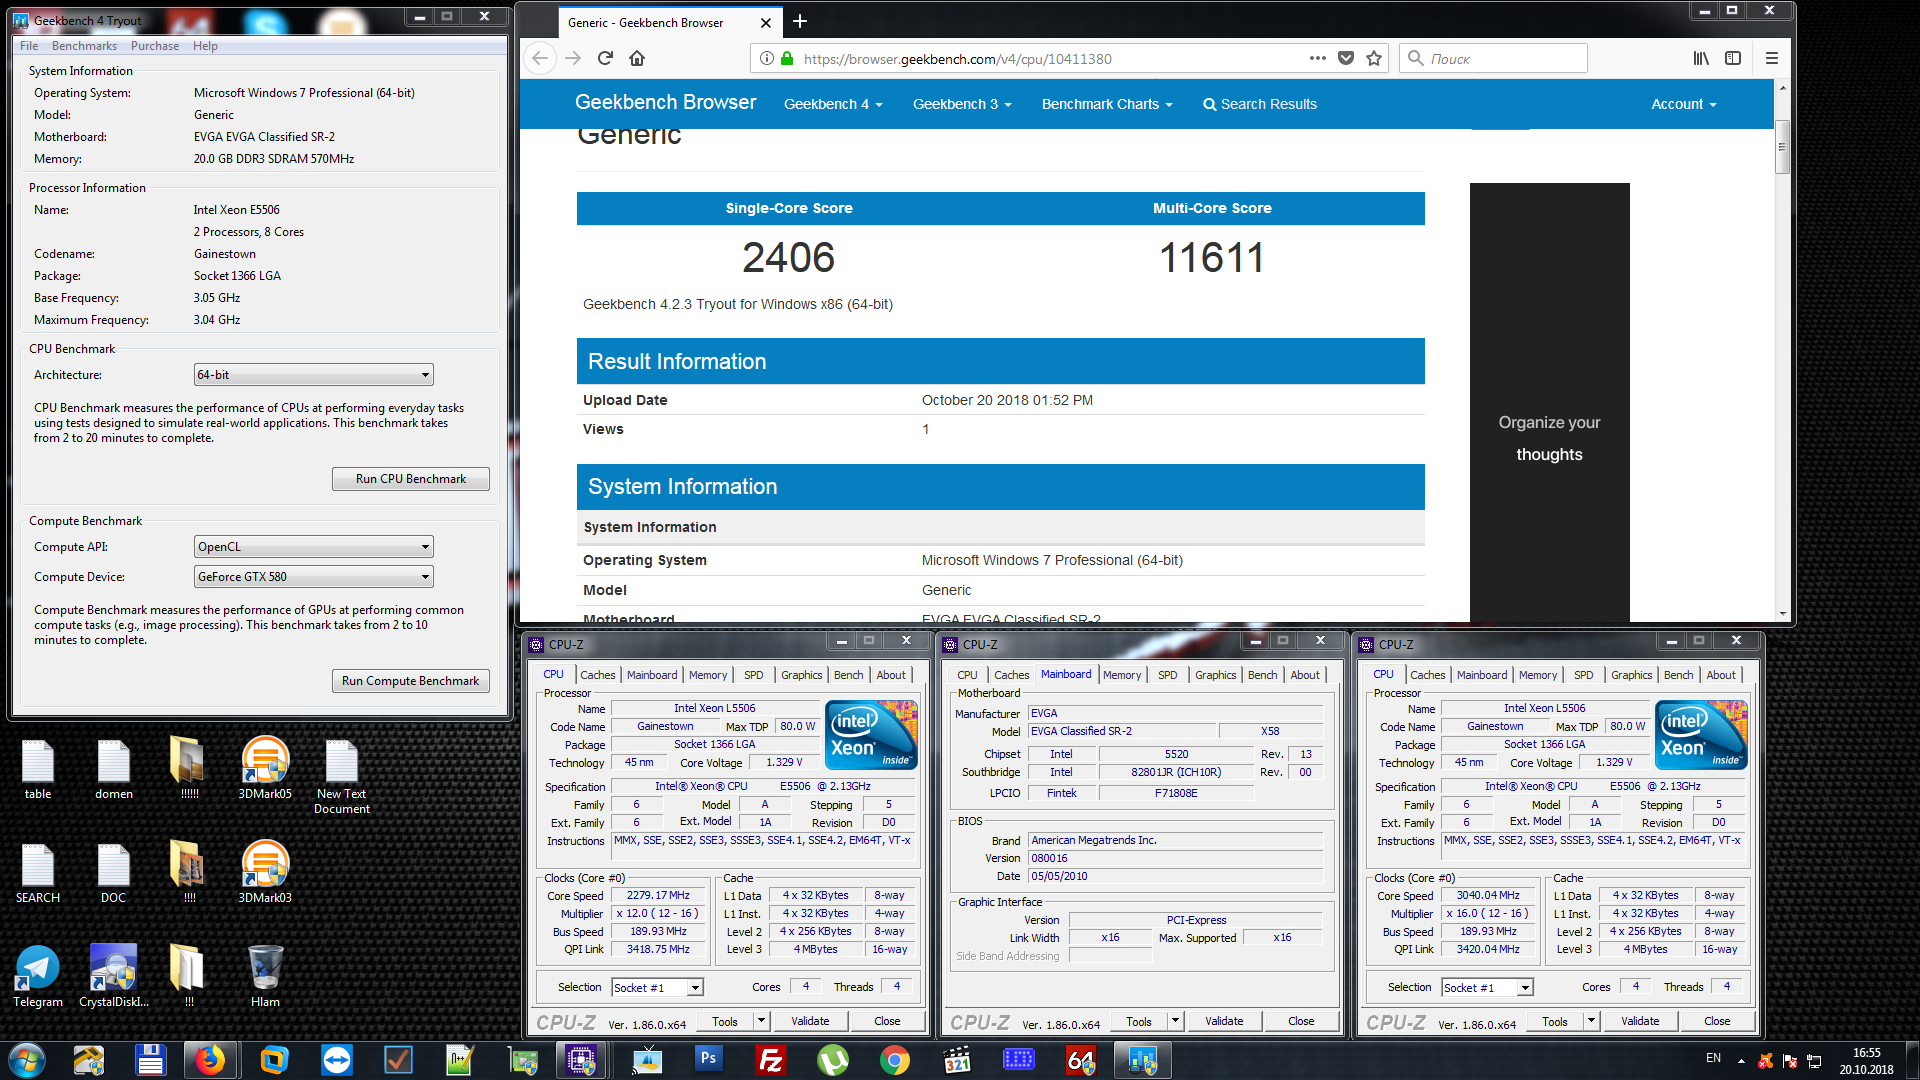
Task: Click Tools button in the middle CPU-Z
Action: 1139,1021
